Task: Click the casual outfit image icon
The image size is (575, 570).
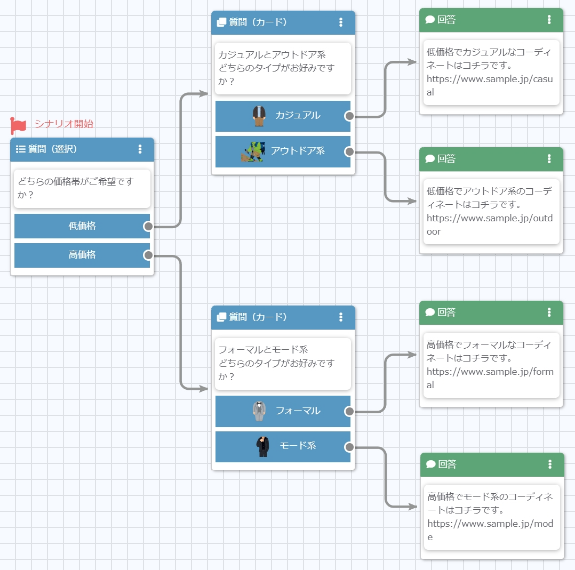Action: point(259,116)
